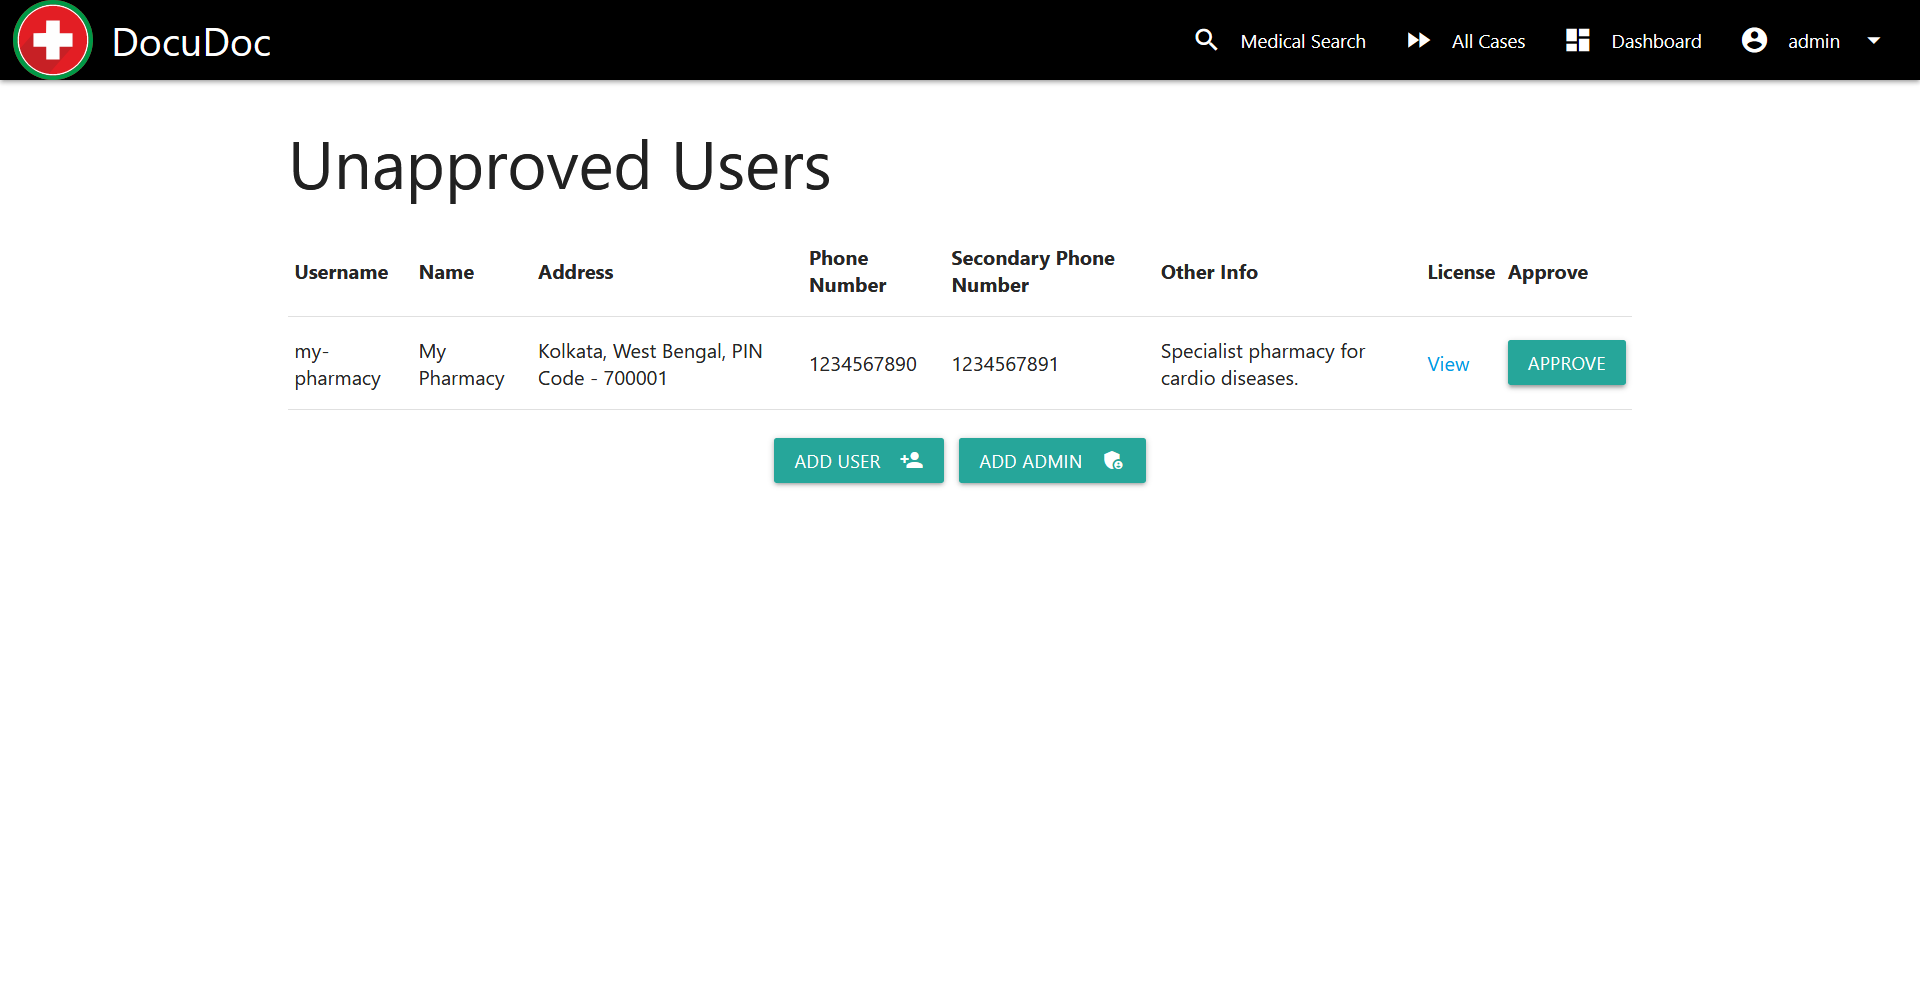1920x987 pixels.
Task: Click the phone number 1234567890 cell
Action: 863,364
